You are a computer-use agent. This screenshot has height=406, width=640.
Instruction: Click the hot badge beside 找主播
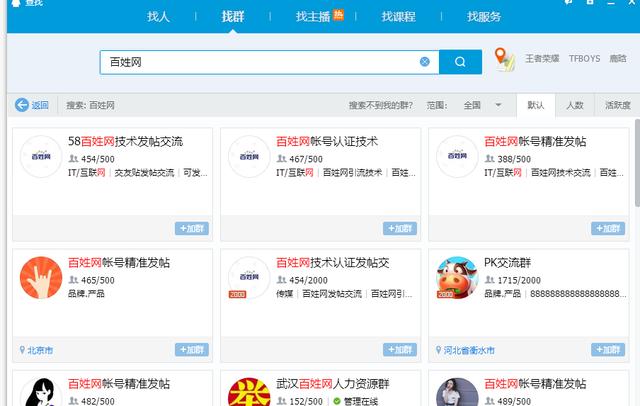click(338, 15)
